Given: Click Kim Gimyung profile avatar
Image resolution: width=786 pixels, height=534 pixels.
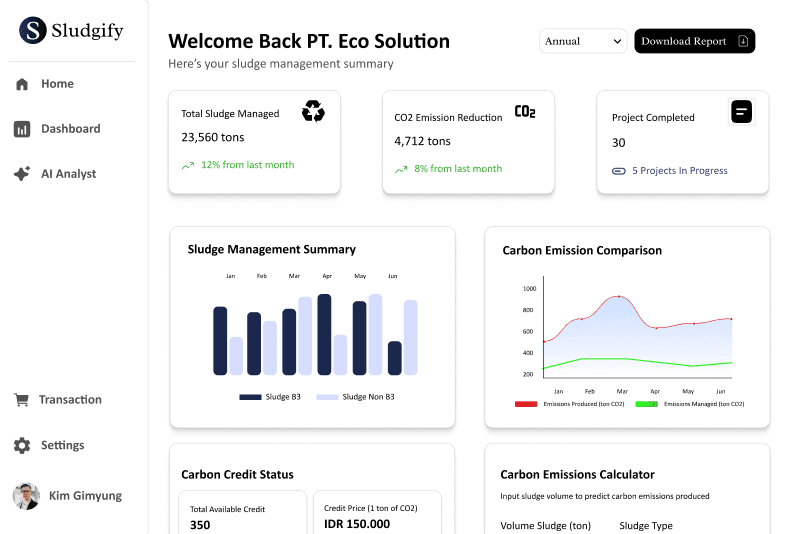Looking at the screenshot, I should click(26, 496).
